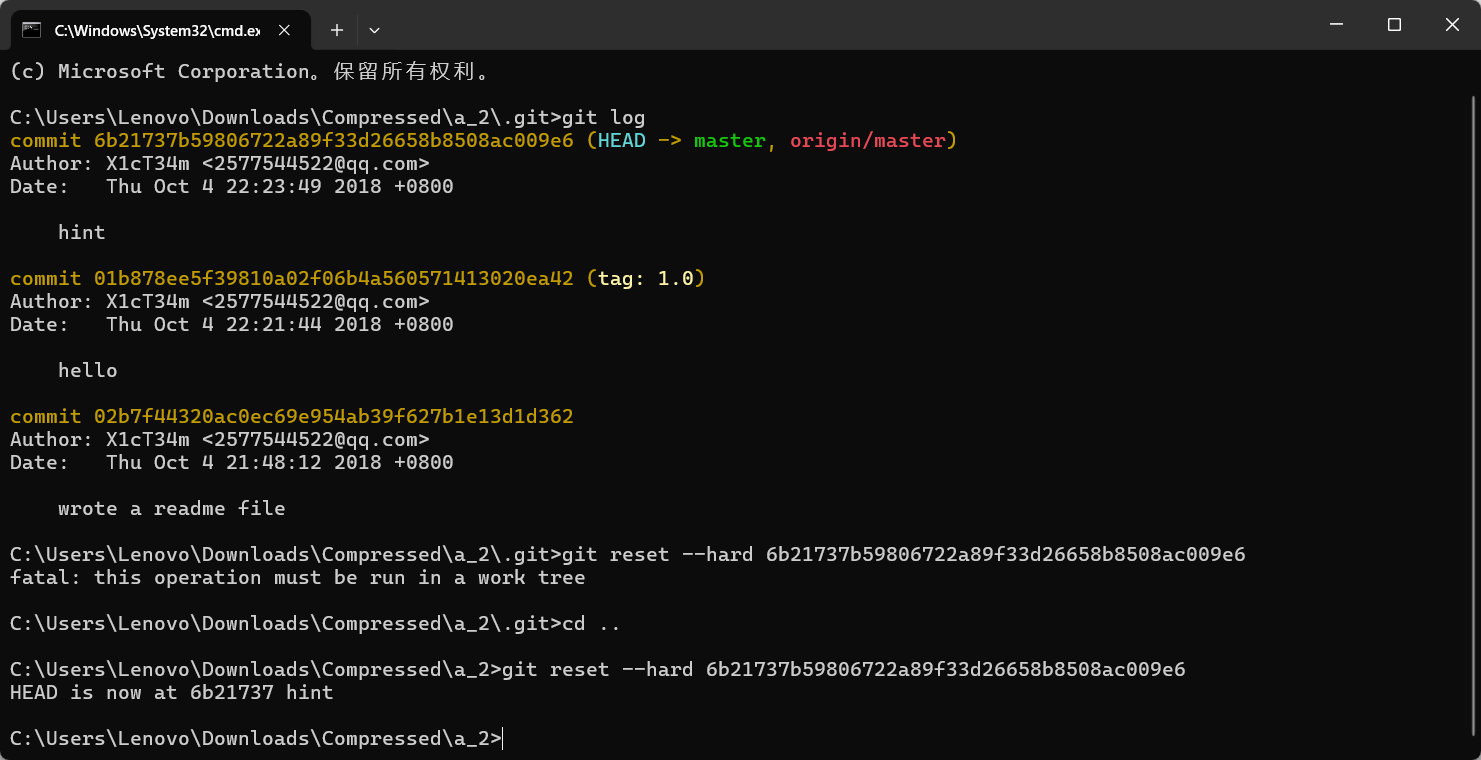Click the fatal work tree error line

click(297, 578)
